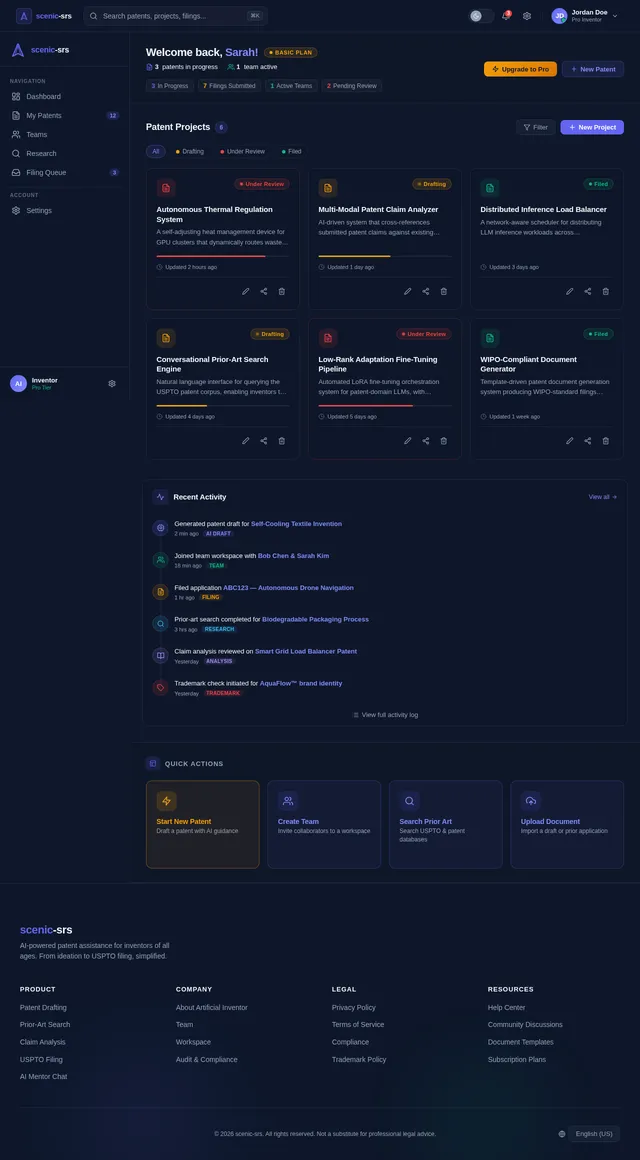Select the Search Prior Art quick action
The image size is (640, 1160).
click(445, 824)
